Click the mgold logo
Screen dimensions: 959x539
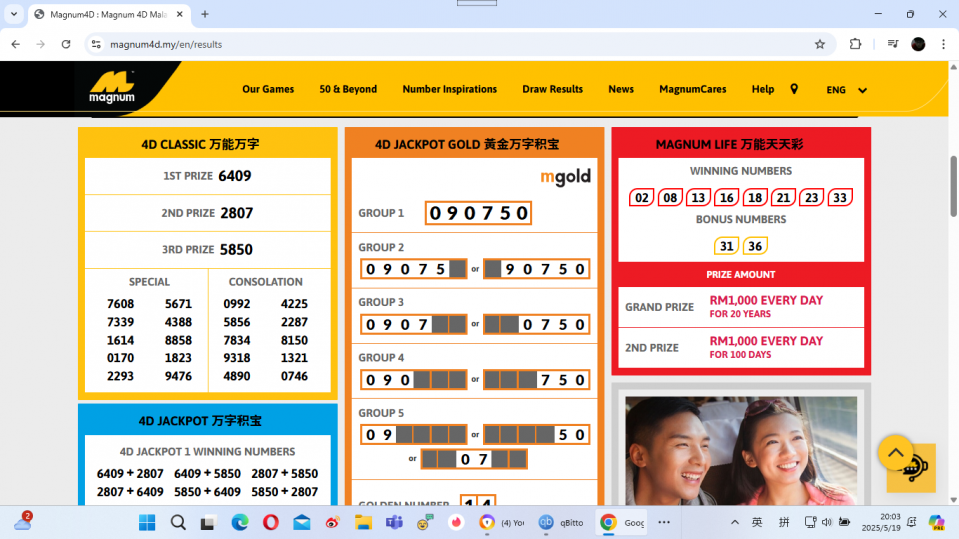coord(565,177)
